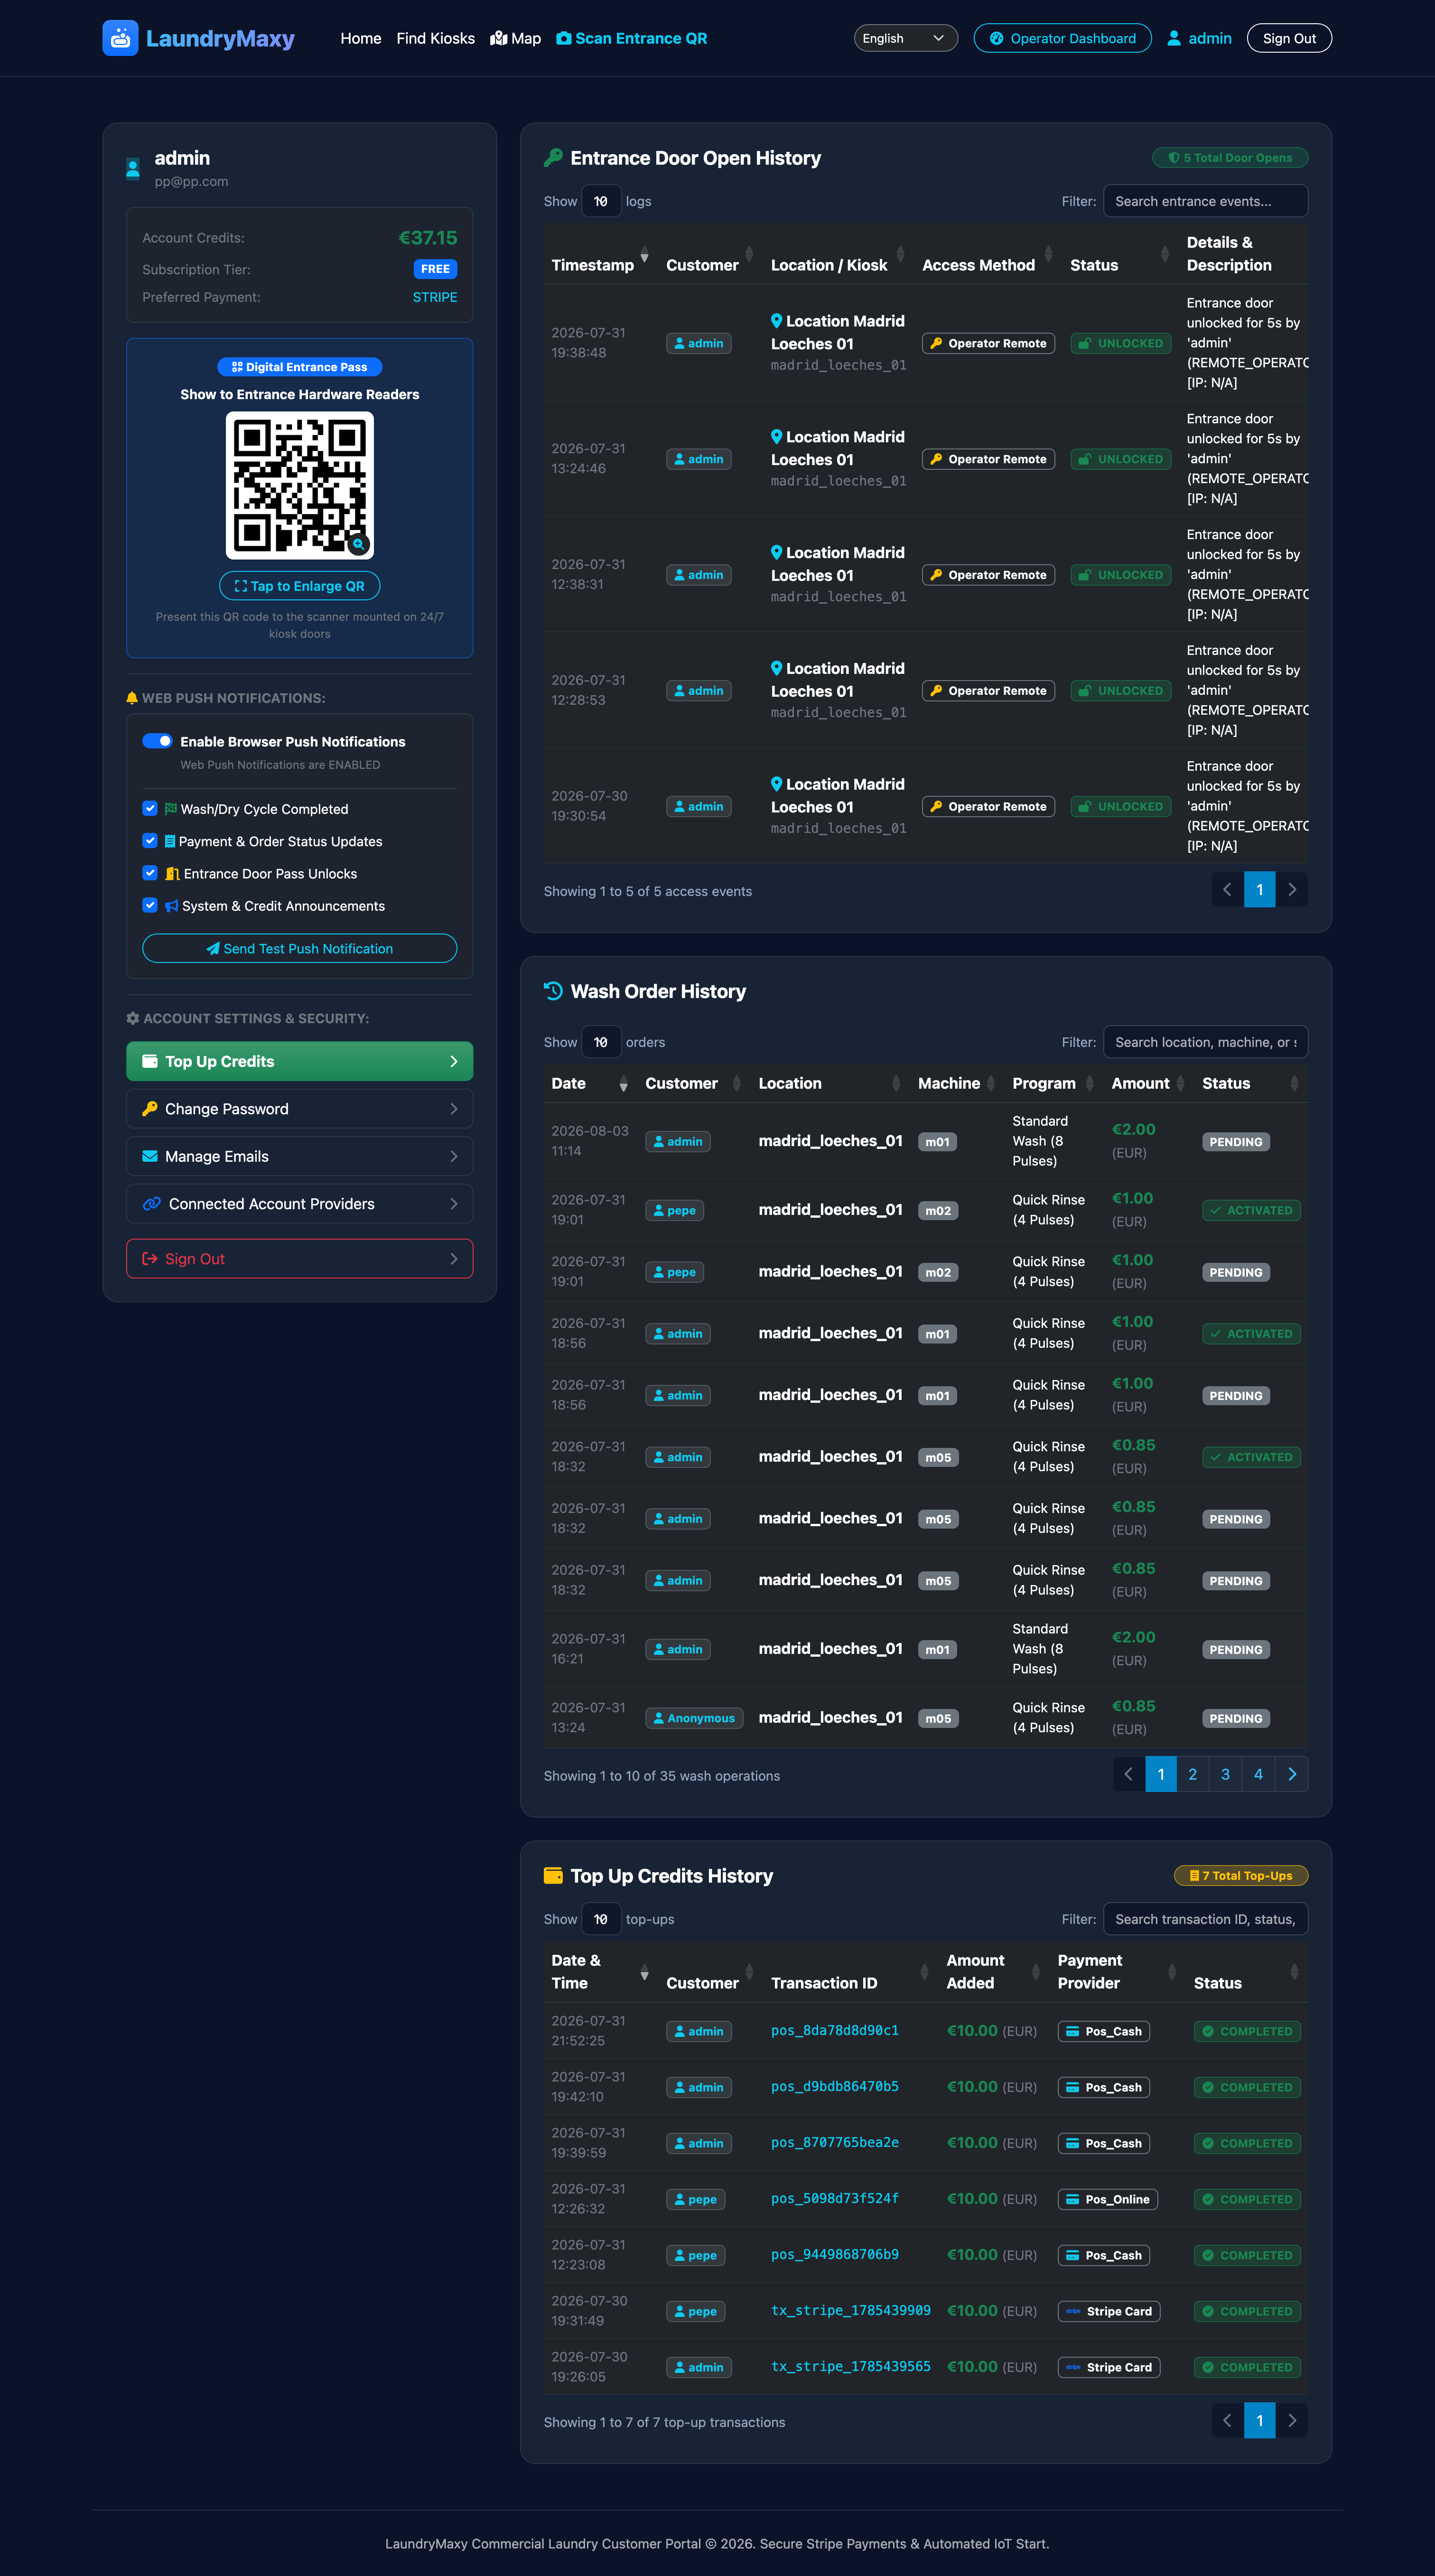
Task: Uncheck System & Credit Announcements checkbox
Action: [150, 905]
